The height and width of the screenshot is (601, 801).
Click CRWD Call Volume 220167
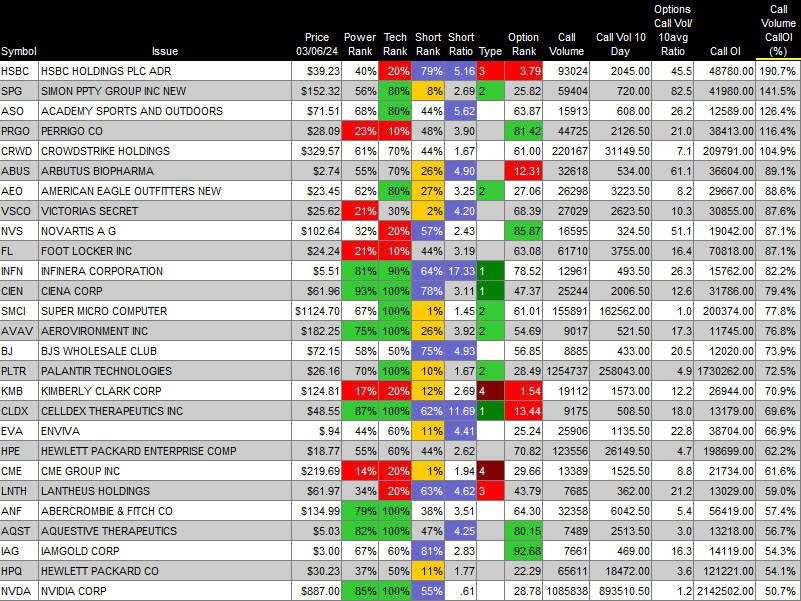tap(567, 151)
